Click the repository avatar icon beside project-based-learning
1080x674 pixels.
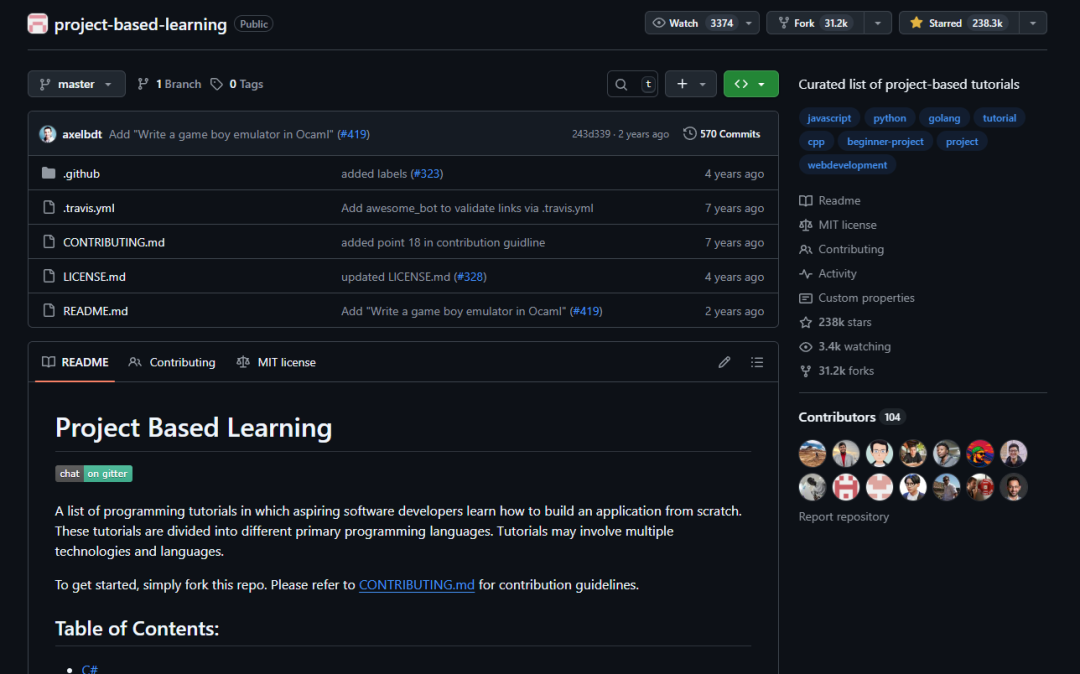[x=37, y=24]
